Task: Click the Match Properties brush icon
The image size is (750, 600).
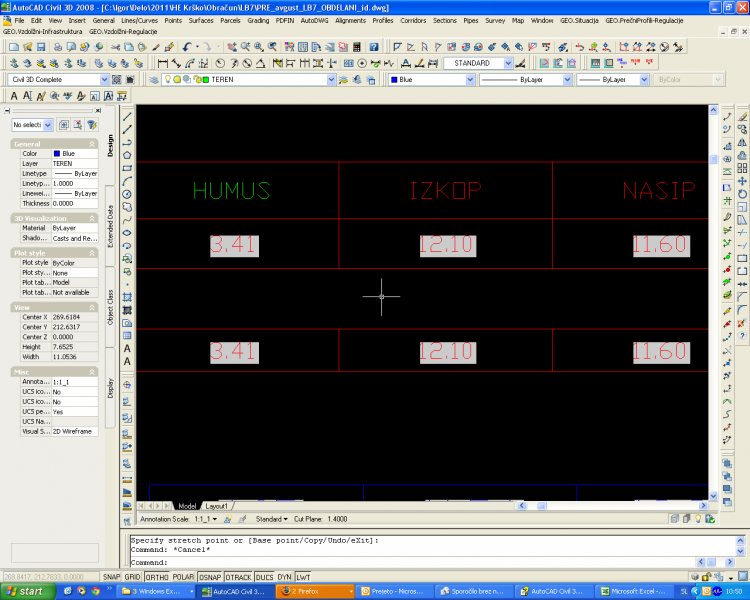Action: (155, 47)
